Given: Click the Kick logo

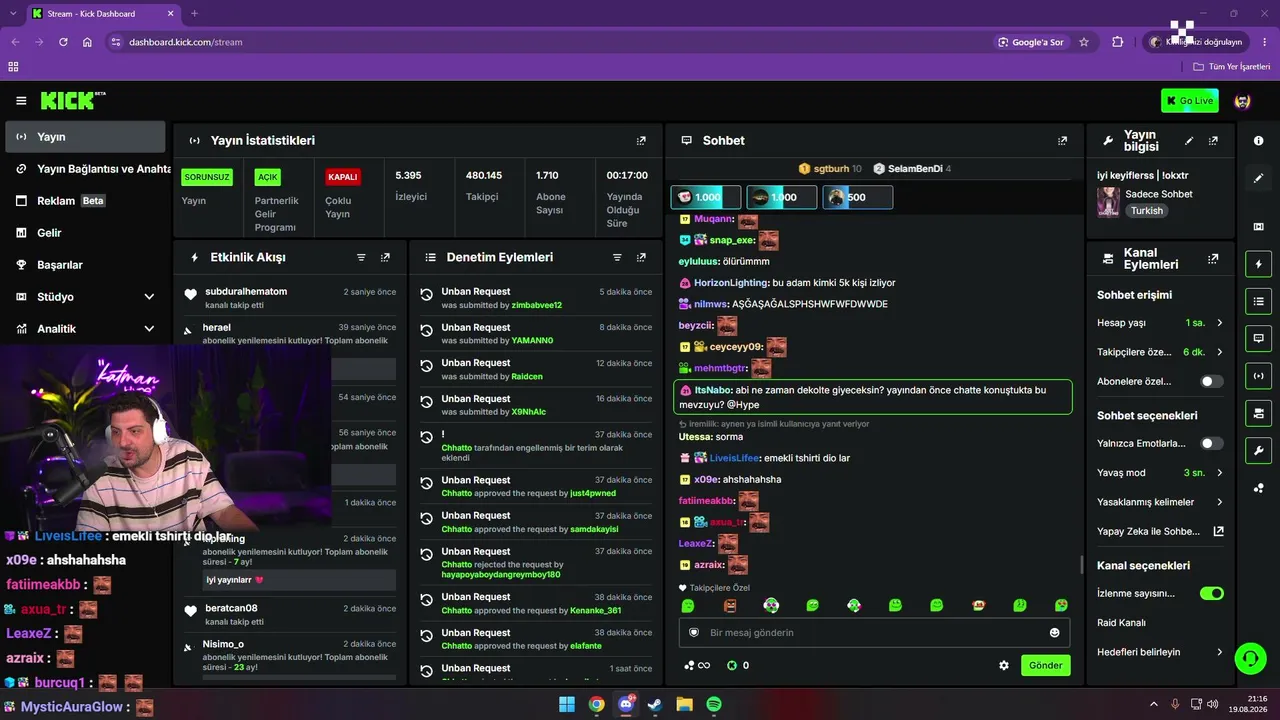Looking at the screenshot, I should click(x=73, y=100).
